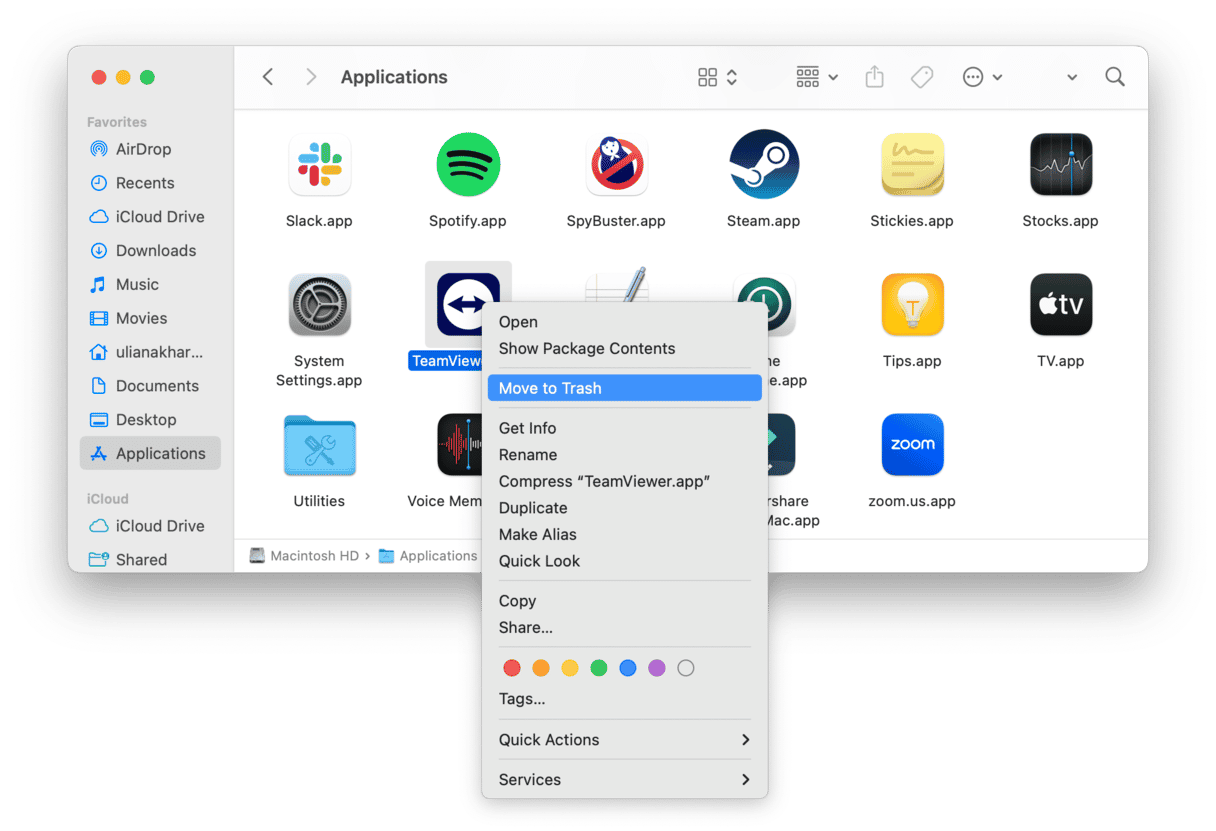
Task: Open the action ellipsis dropdown menu
Action: click(981, 77)
